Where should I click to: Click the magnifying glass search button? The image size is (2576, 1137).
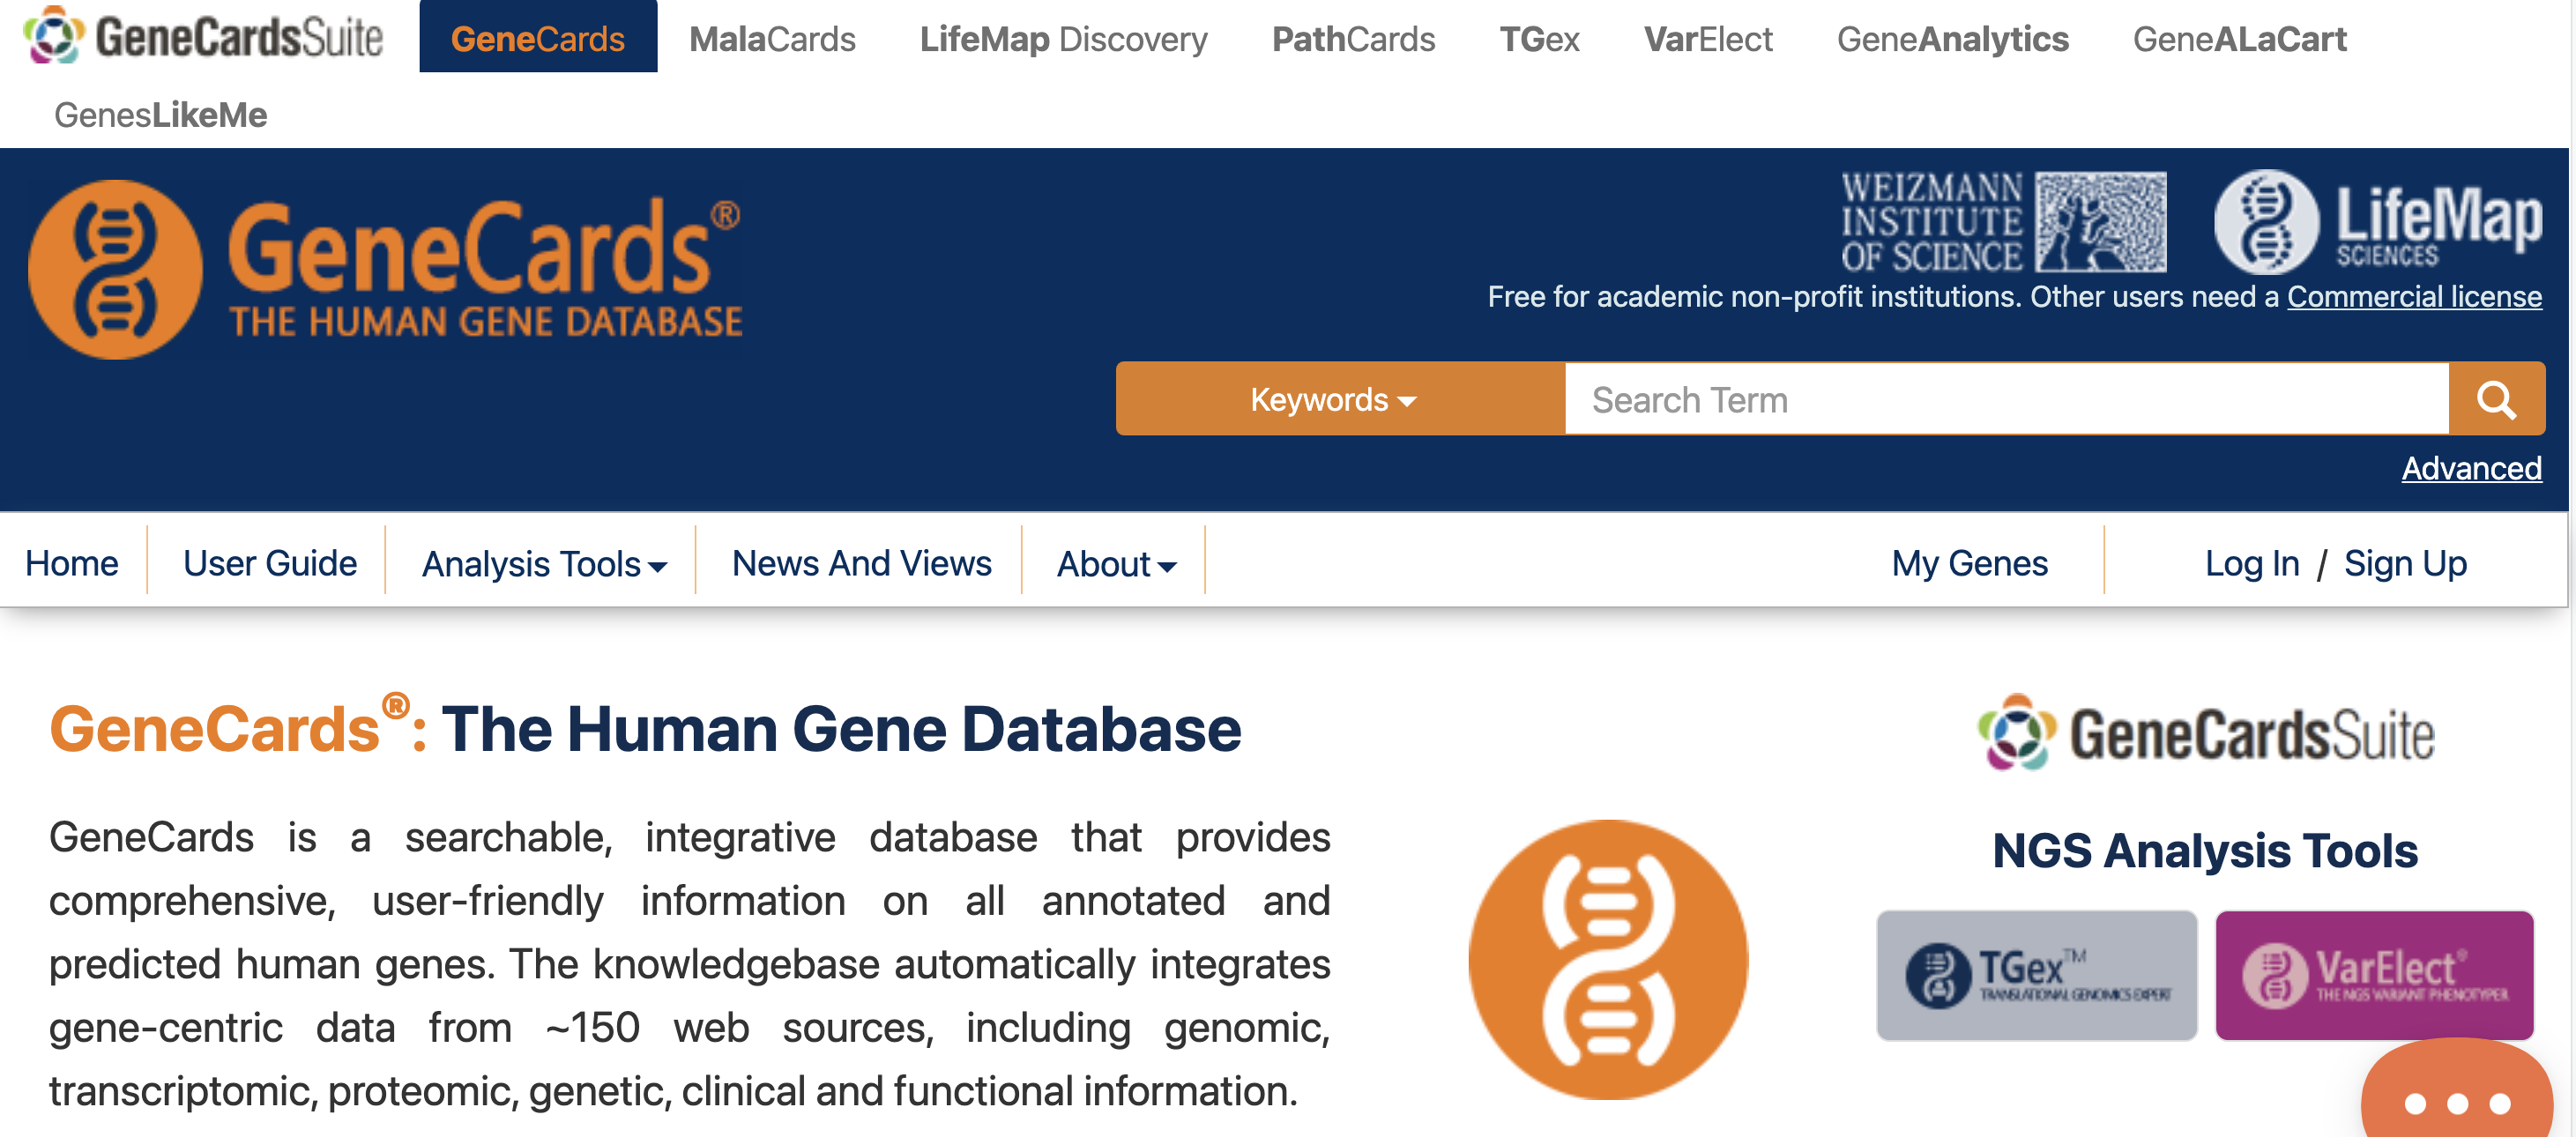[2496, 399]
